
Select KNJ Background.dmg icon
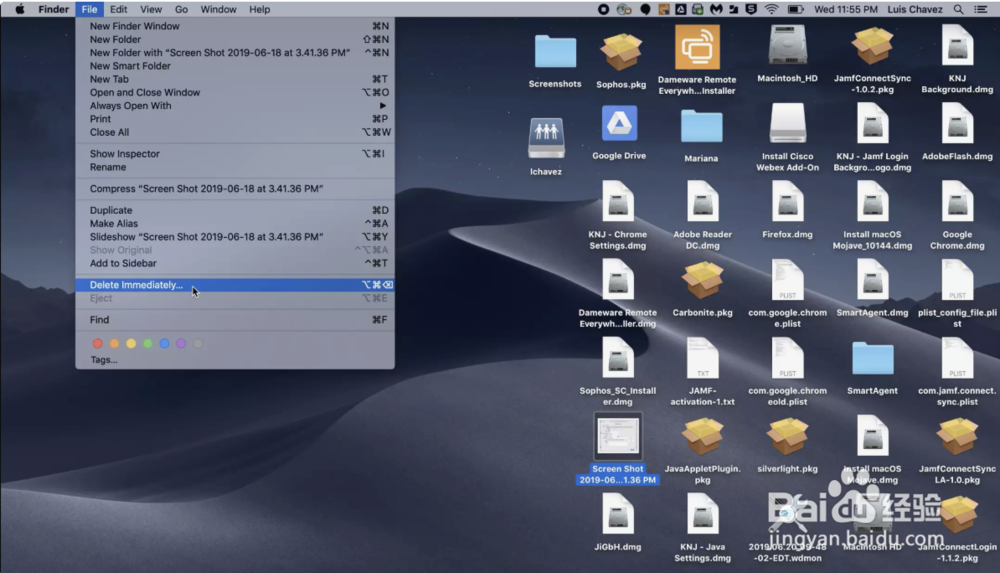coord(957,46)
